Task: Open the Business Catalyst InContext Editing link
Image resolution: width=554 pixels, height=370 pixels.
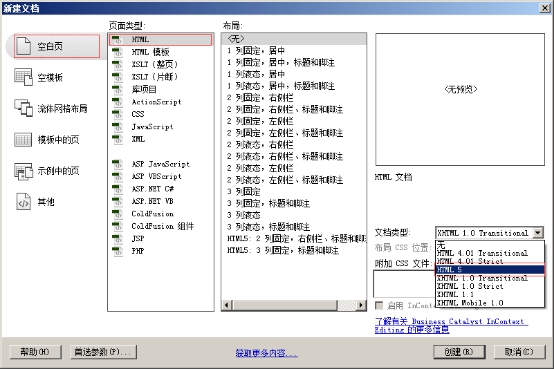Action: tap(451, 325)
